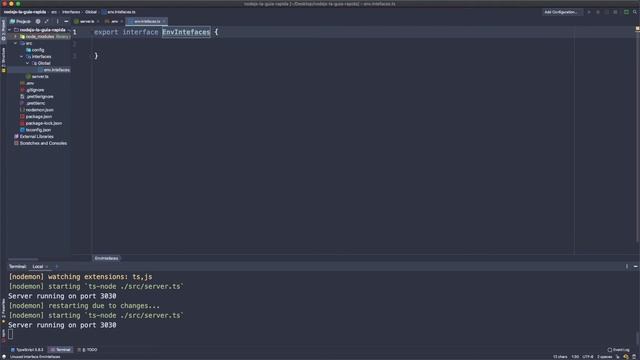Collapse the interfaces folder
The width and height of the screenshot is (640, 360).
click(22, 57)
